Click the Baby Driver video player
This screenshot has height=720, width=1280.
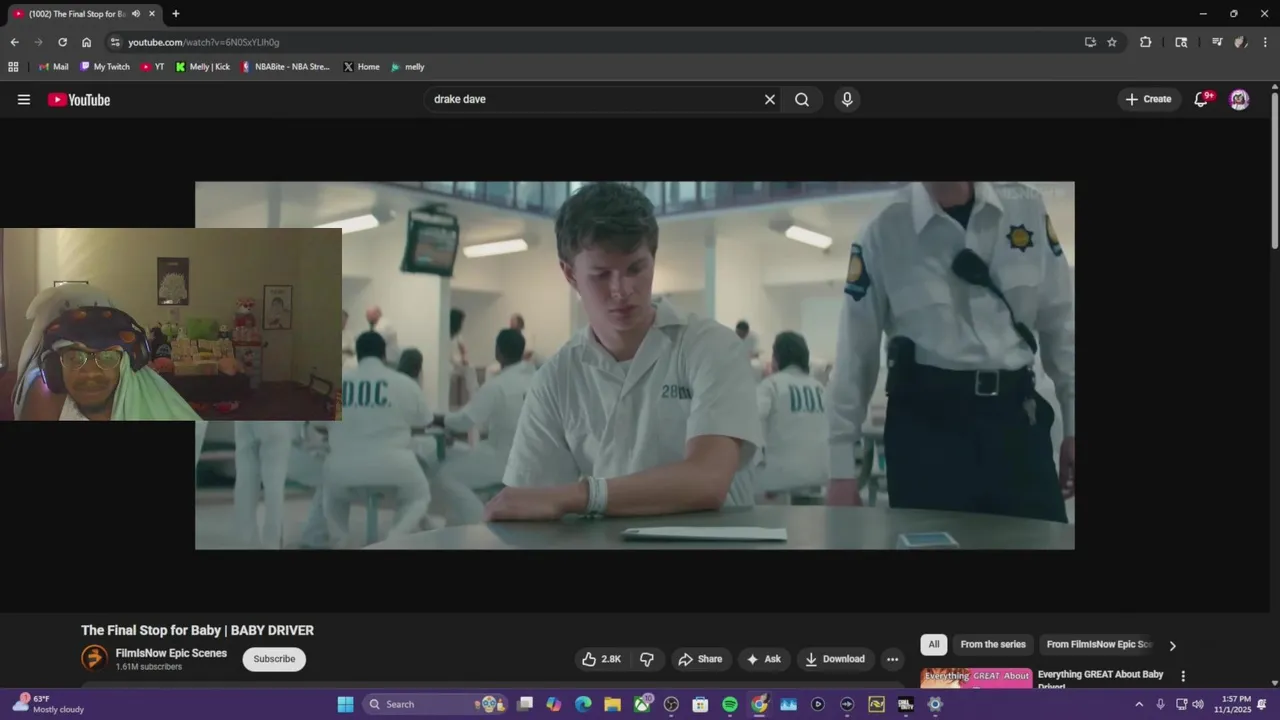click(635, 365)
